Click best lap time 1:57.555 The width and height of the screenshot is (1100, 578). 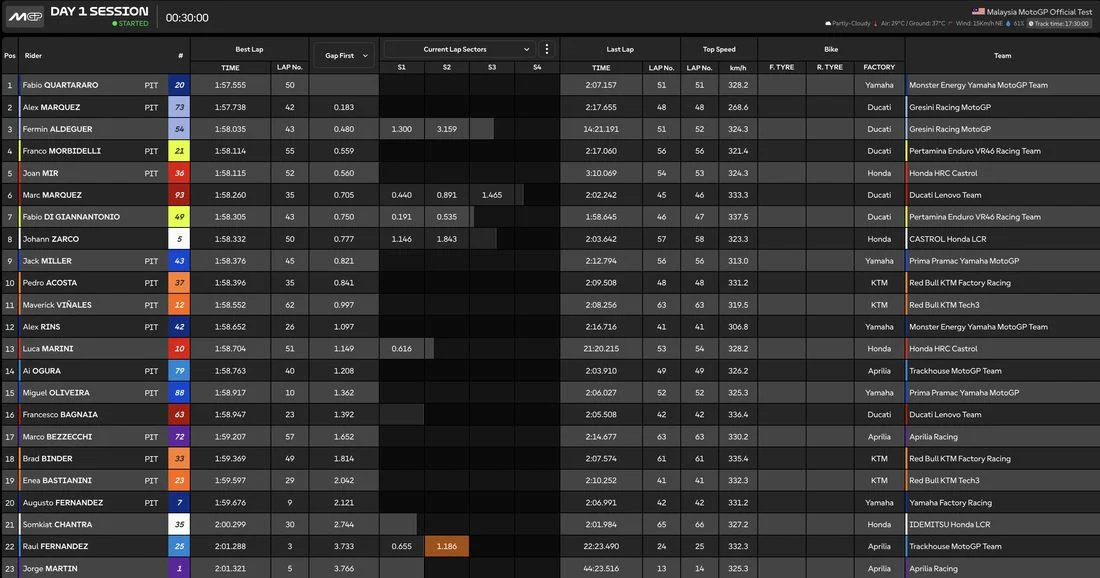coord(230,85)
